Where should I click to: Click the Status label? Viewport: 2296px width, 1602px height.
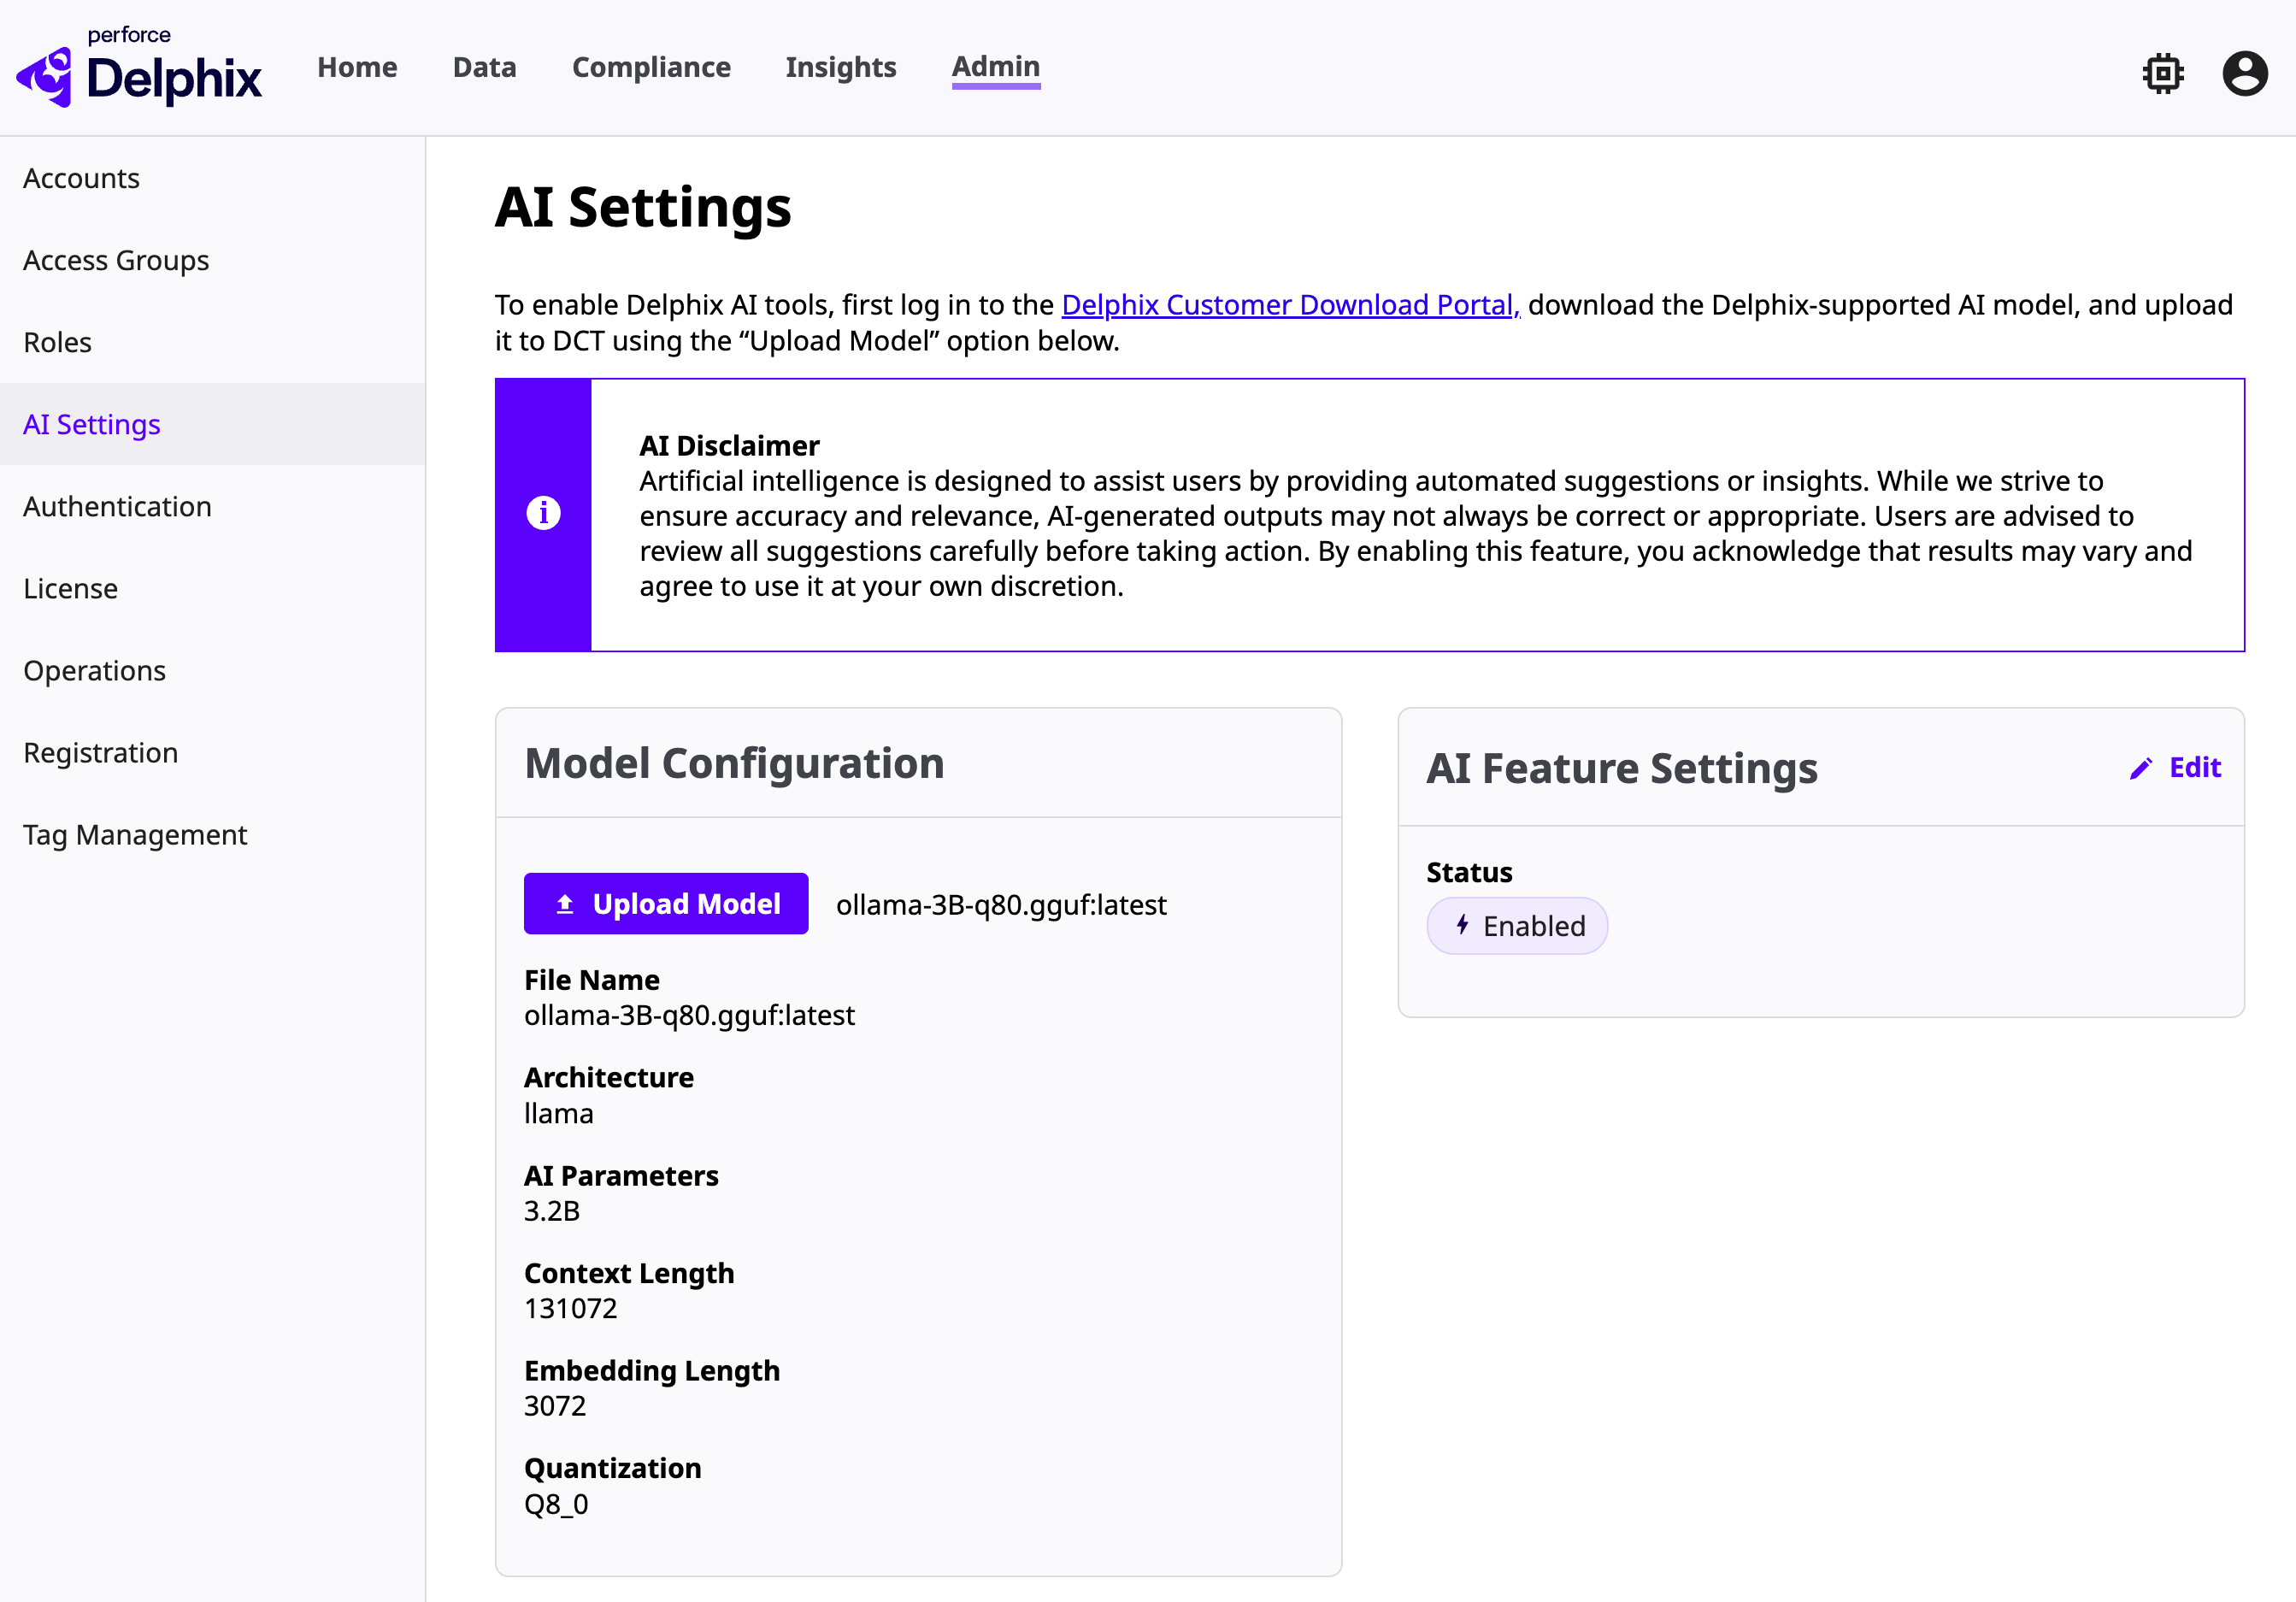pos(1469,872)
